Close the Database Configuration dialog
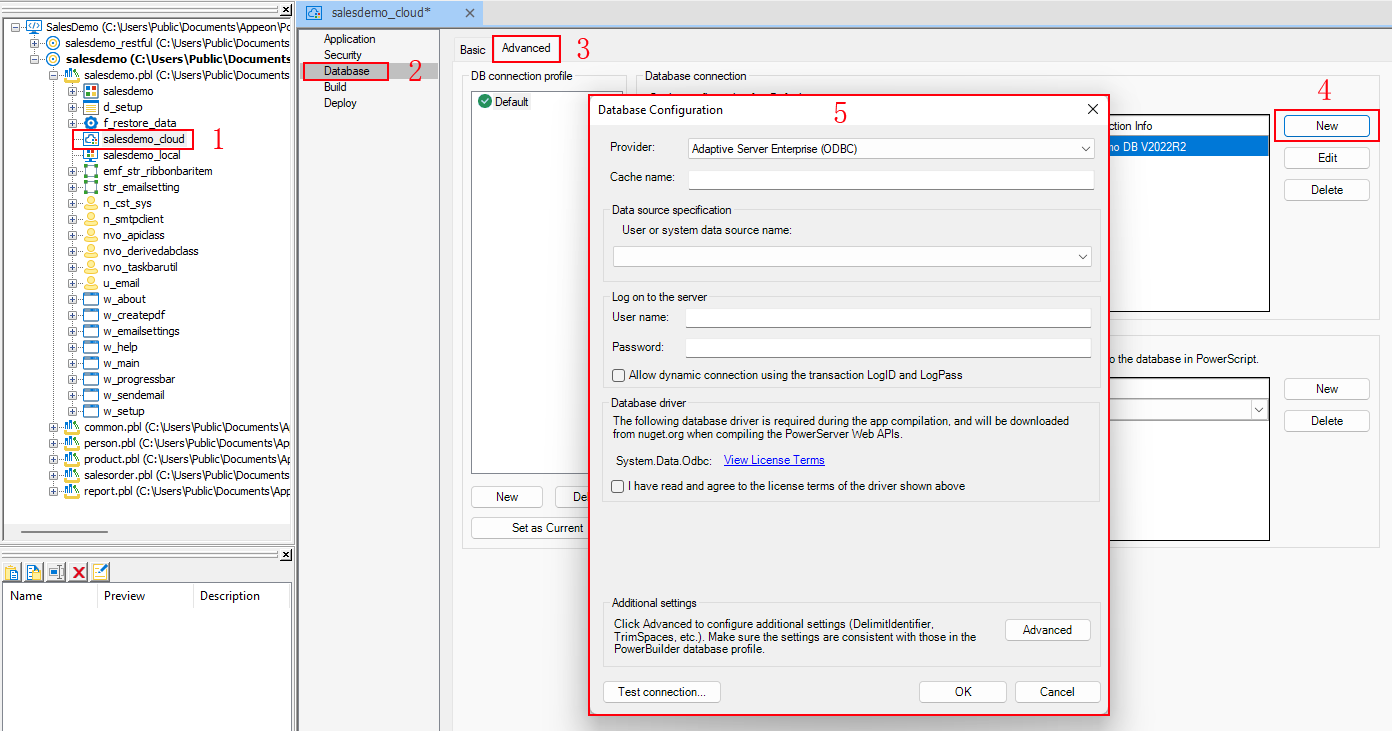This screenshot has width=1392, height=731. (1092, 109)
